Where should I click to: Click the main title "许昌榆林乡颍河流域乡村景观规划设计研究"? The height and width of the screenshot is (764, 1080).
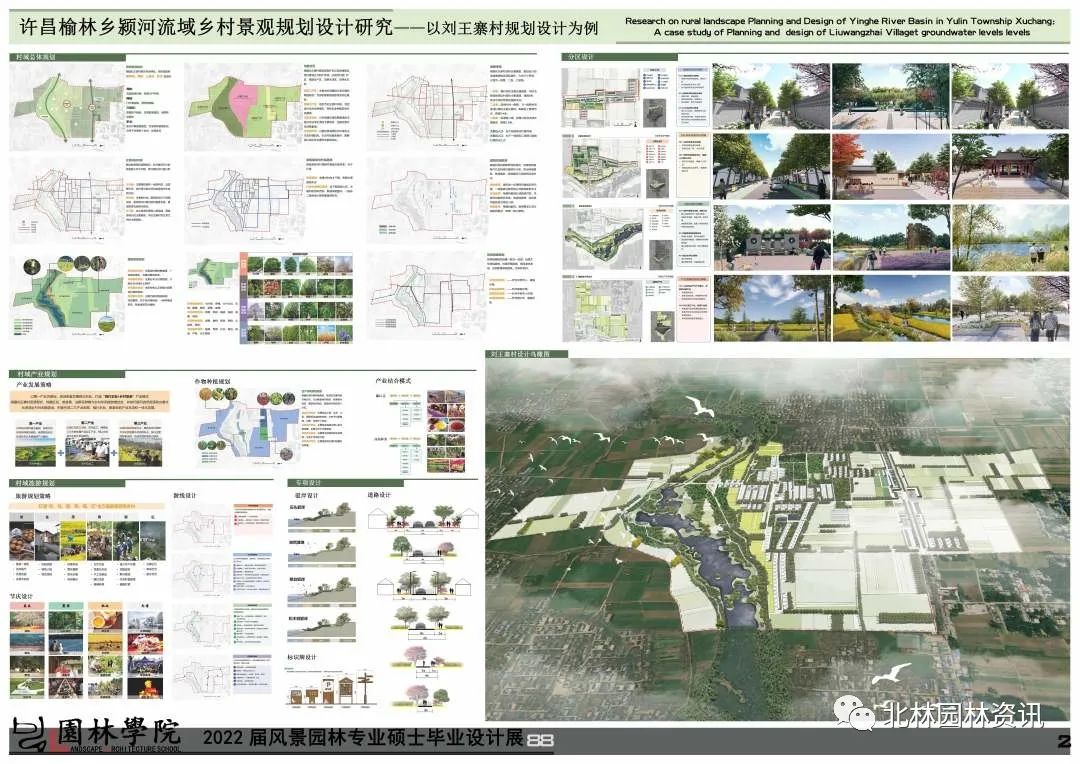pyautogui.click(x=206, y=28)
